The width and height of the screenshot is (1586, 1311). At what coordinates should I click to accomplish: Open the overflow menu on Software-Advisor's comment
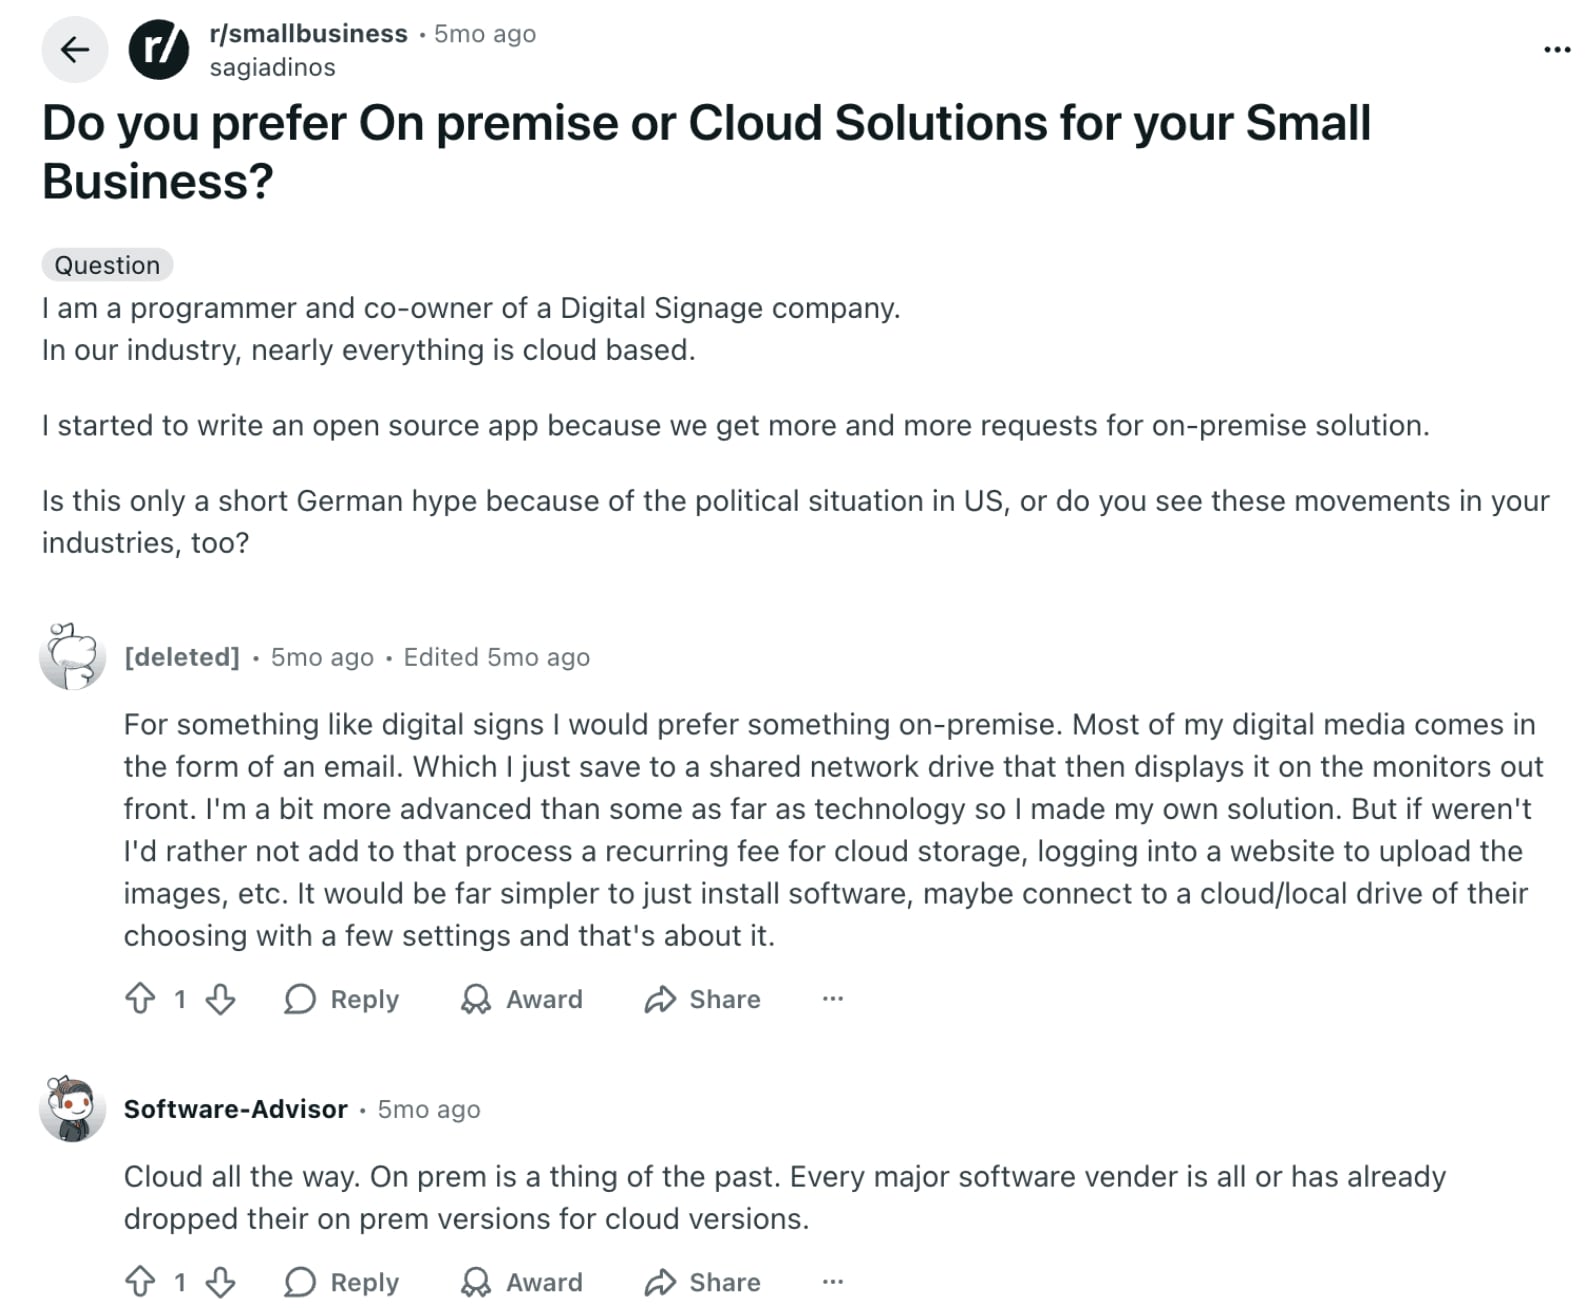pos(833,1282)
